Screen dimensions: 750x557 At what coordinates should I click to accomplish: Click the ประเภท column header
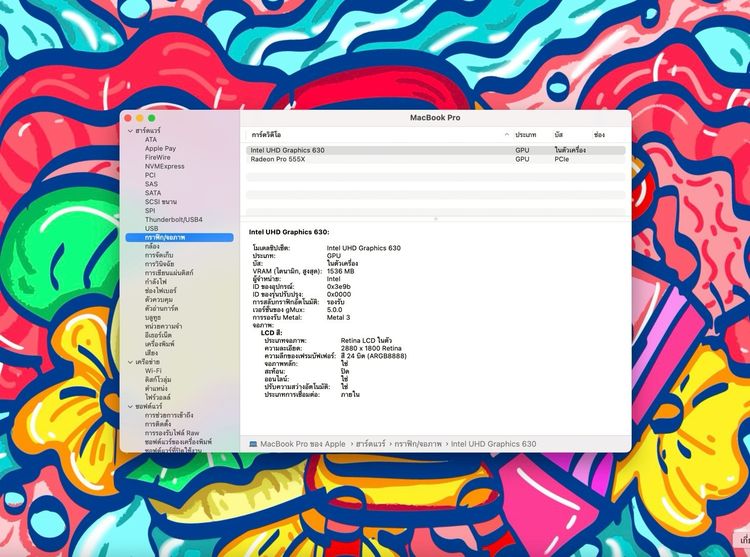(526, 134)
